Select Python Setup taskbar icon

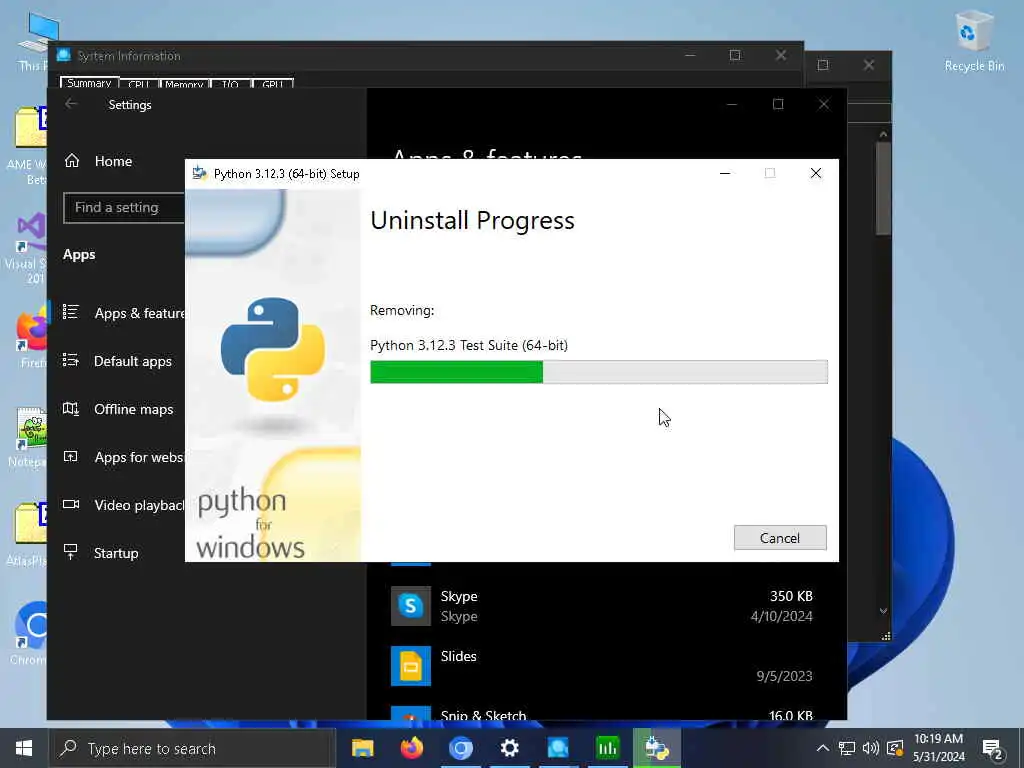point(656,748)
